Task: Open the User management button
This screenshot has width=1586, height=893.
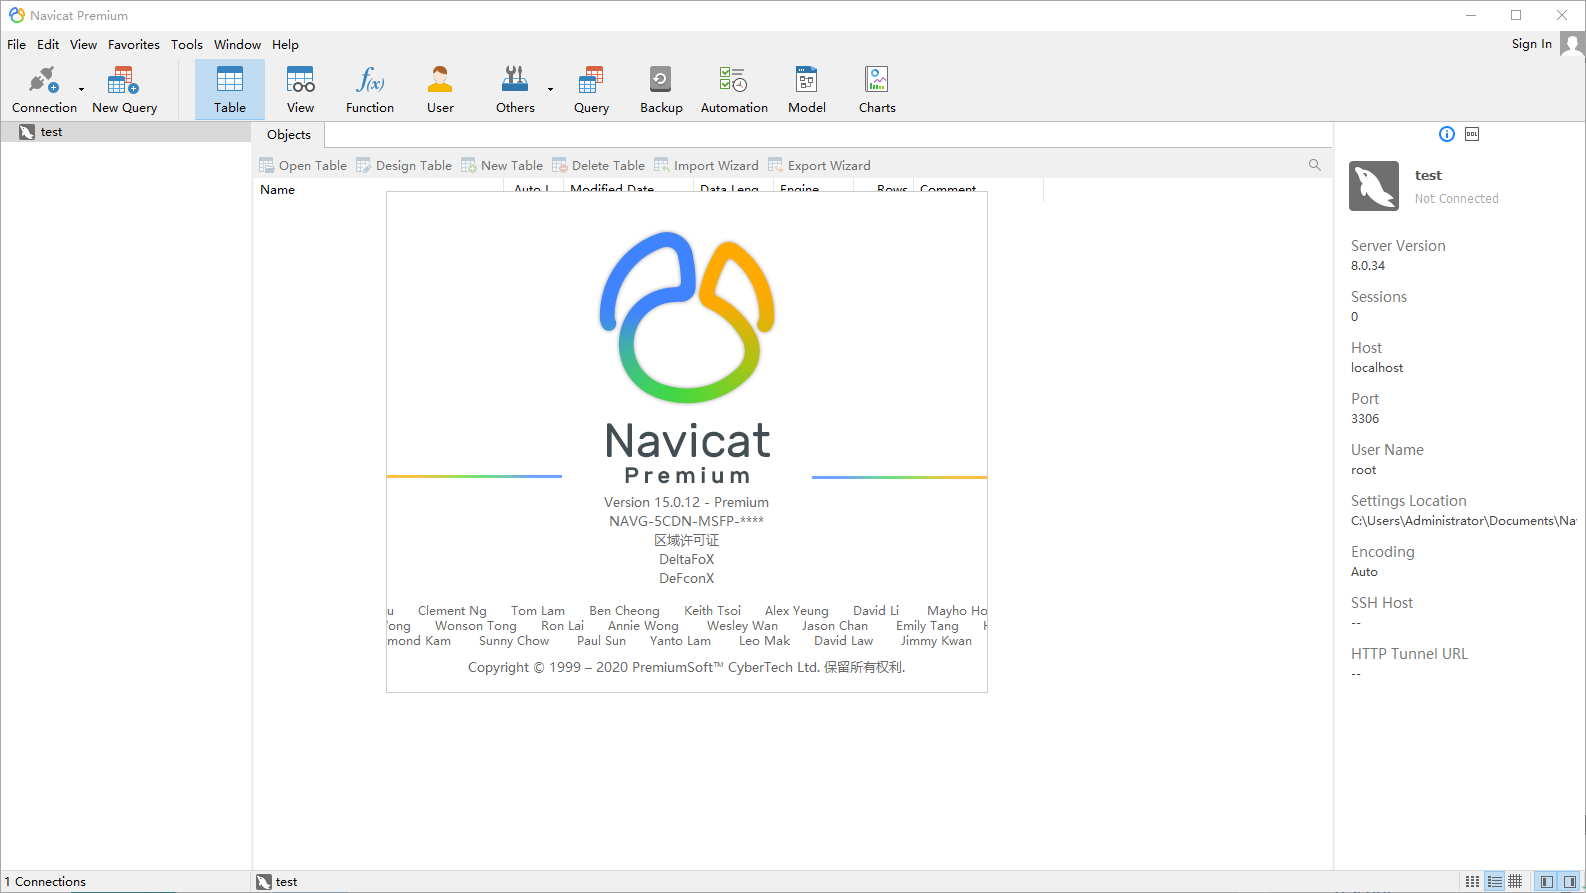Action: point(440,89)
